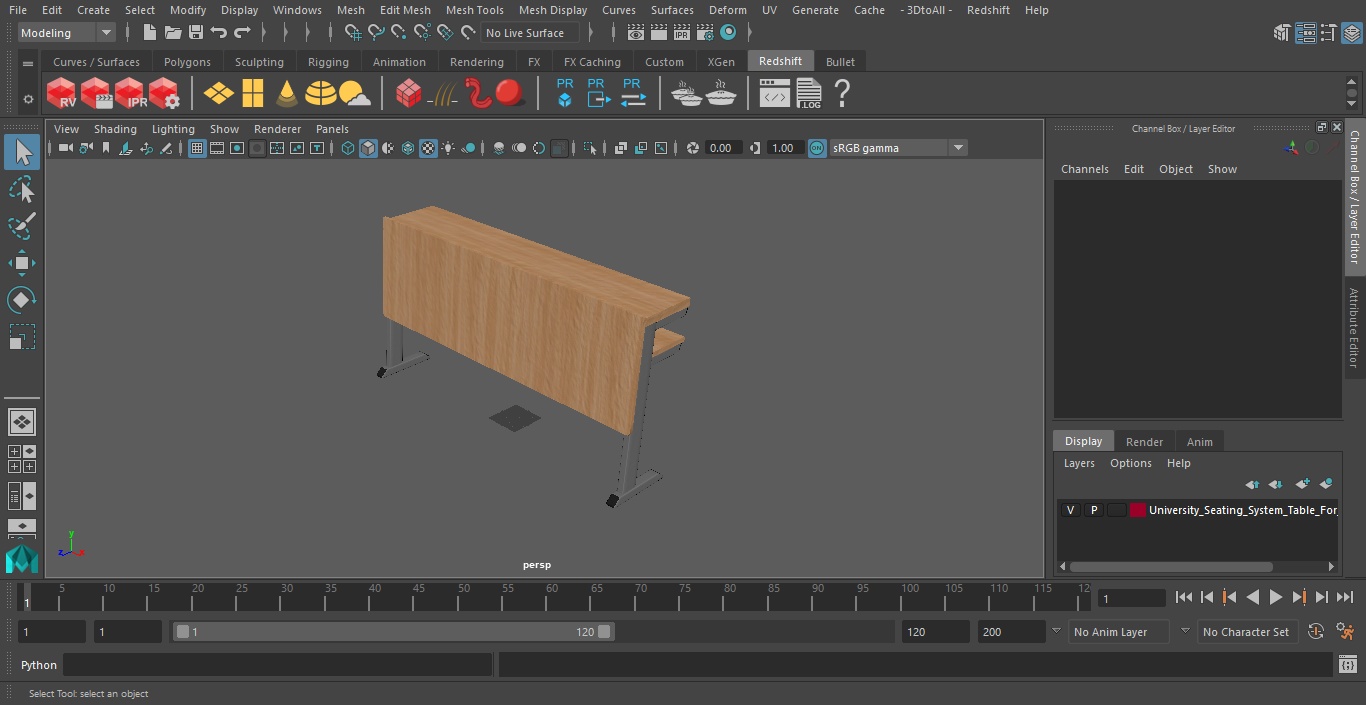Viewport: 1366px width, 705px height.
Task: Open the Redshift log file icon
Action: point(809,94)
